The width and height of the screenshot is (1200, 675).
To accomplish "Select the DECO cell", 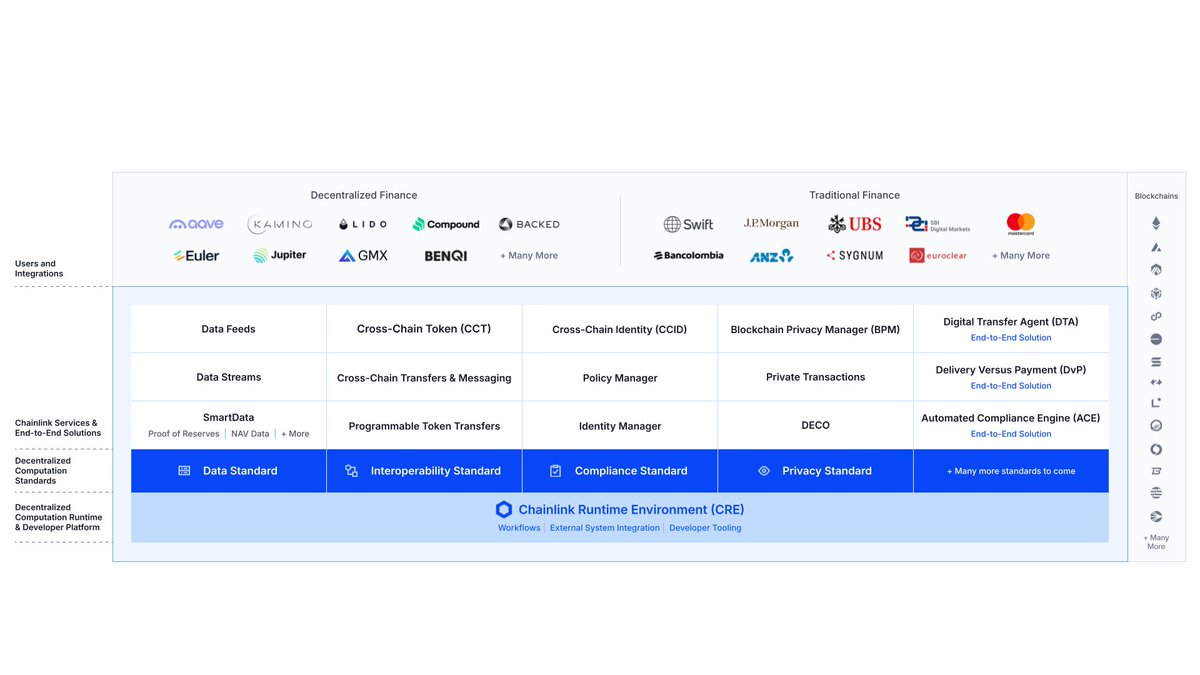I will tap(815, 425).
